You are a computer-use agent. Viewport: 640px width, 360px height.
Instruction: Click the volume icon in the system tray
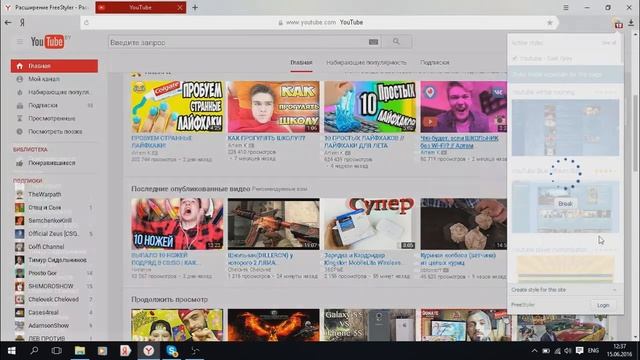point(568,351)
